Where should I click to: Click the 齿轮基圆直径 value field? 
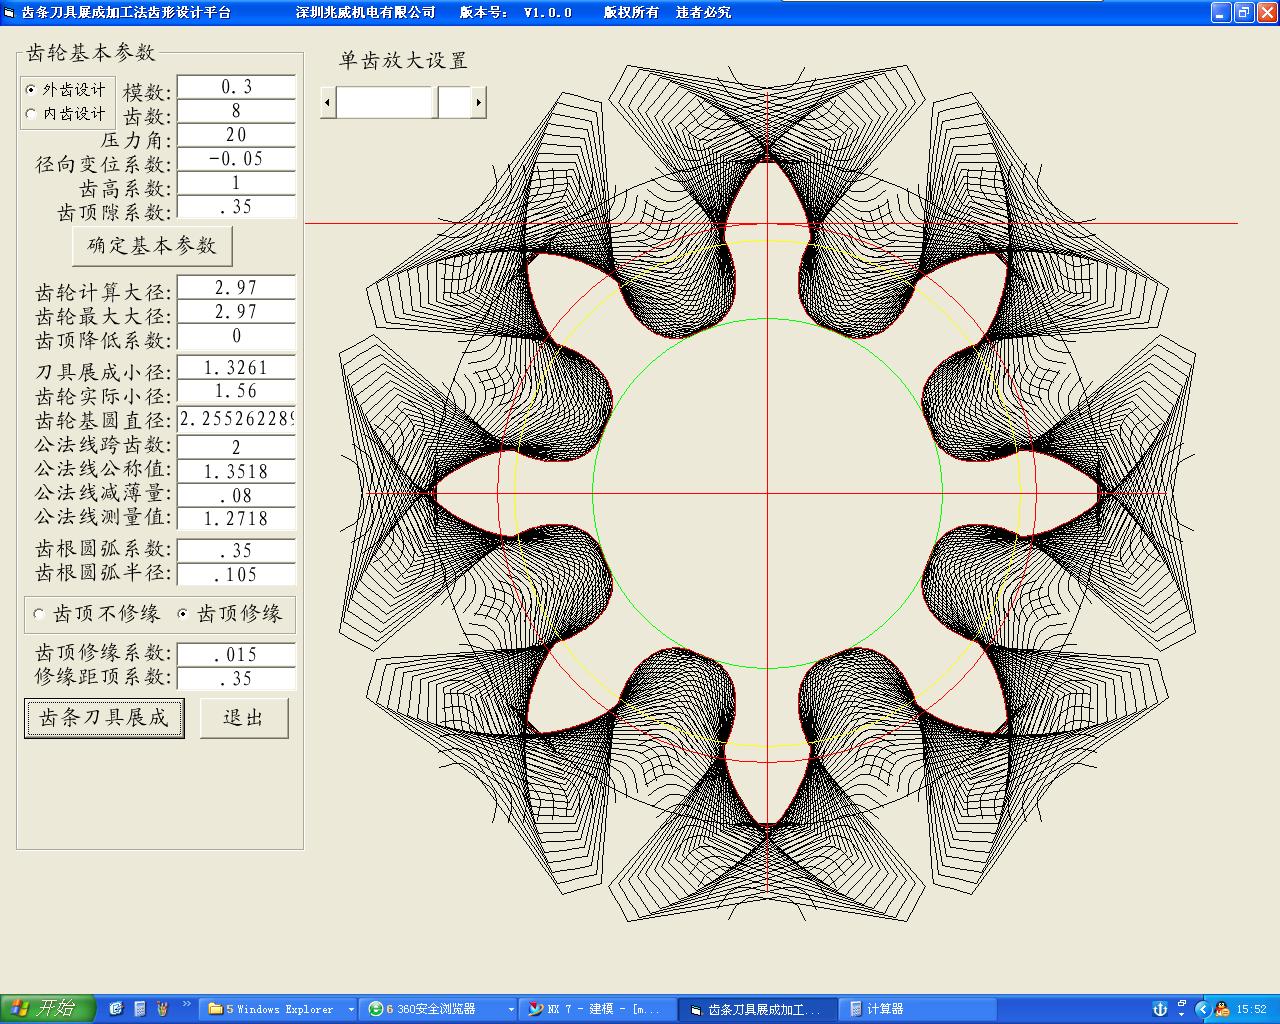236,419
